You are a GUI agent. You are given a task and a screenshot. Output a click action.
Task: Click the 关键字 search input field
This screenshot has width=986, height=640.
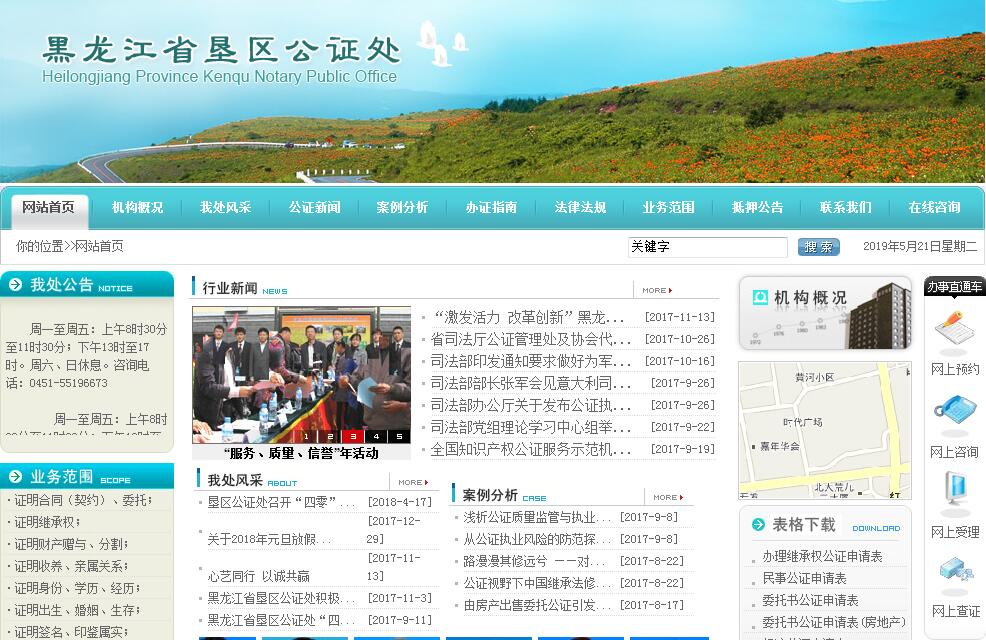point(707,247)
